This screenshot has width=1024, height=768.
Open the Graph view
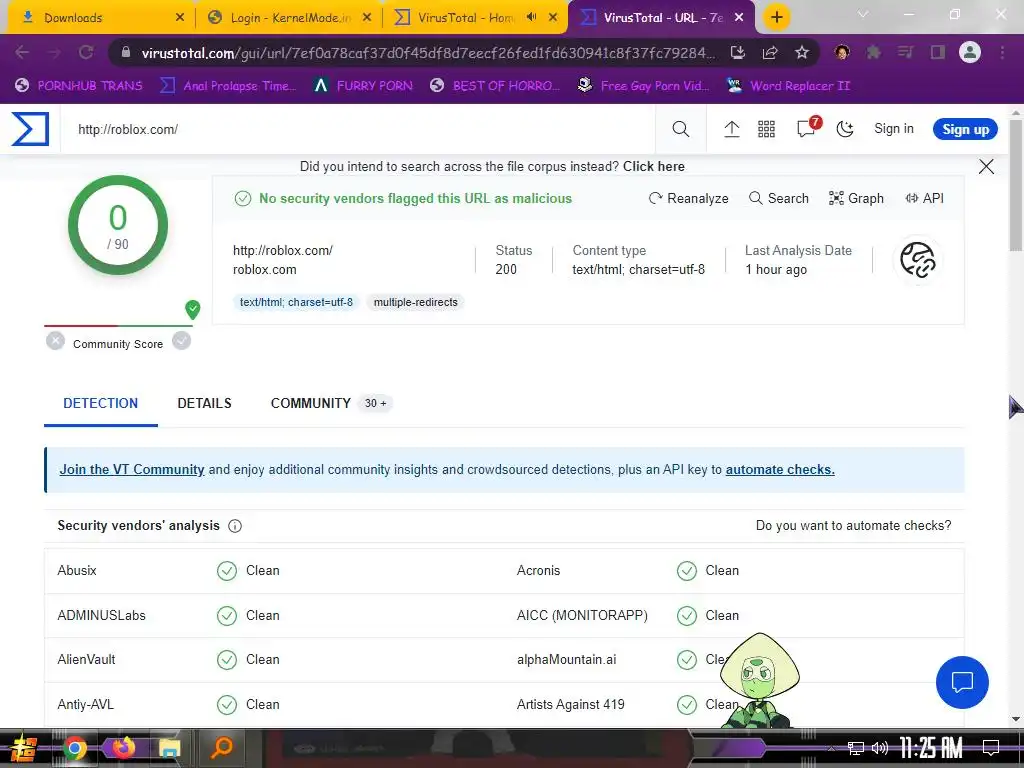(856, 199)
